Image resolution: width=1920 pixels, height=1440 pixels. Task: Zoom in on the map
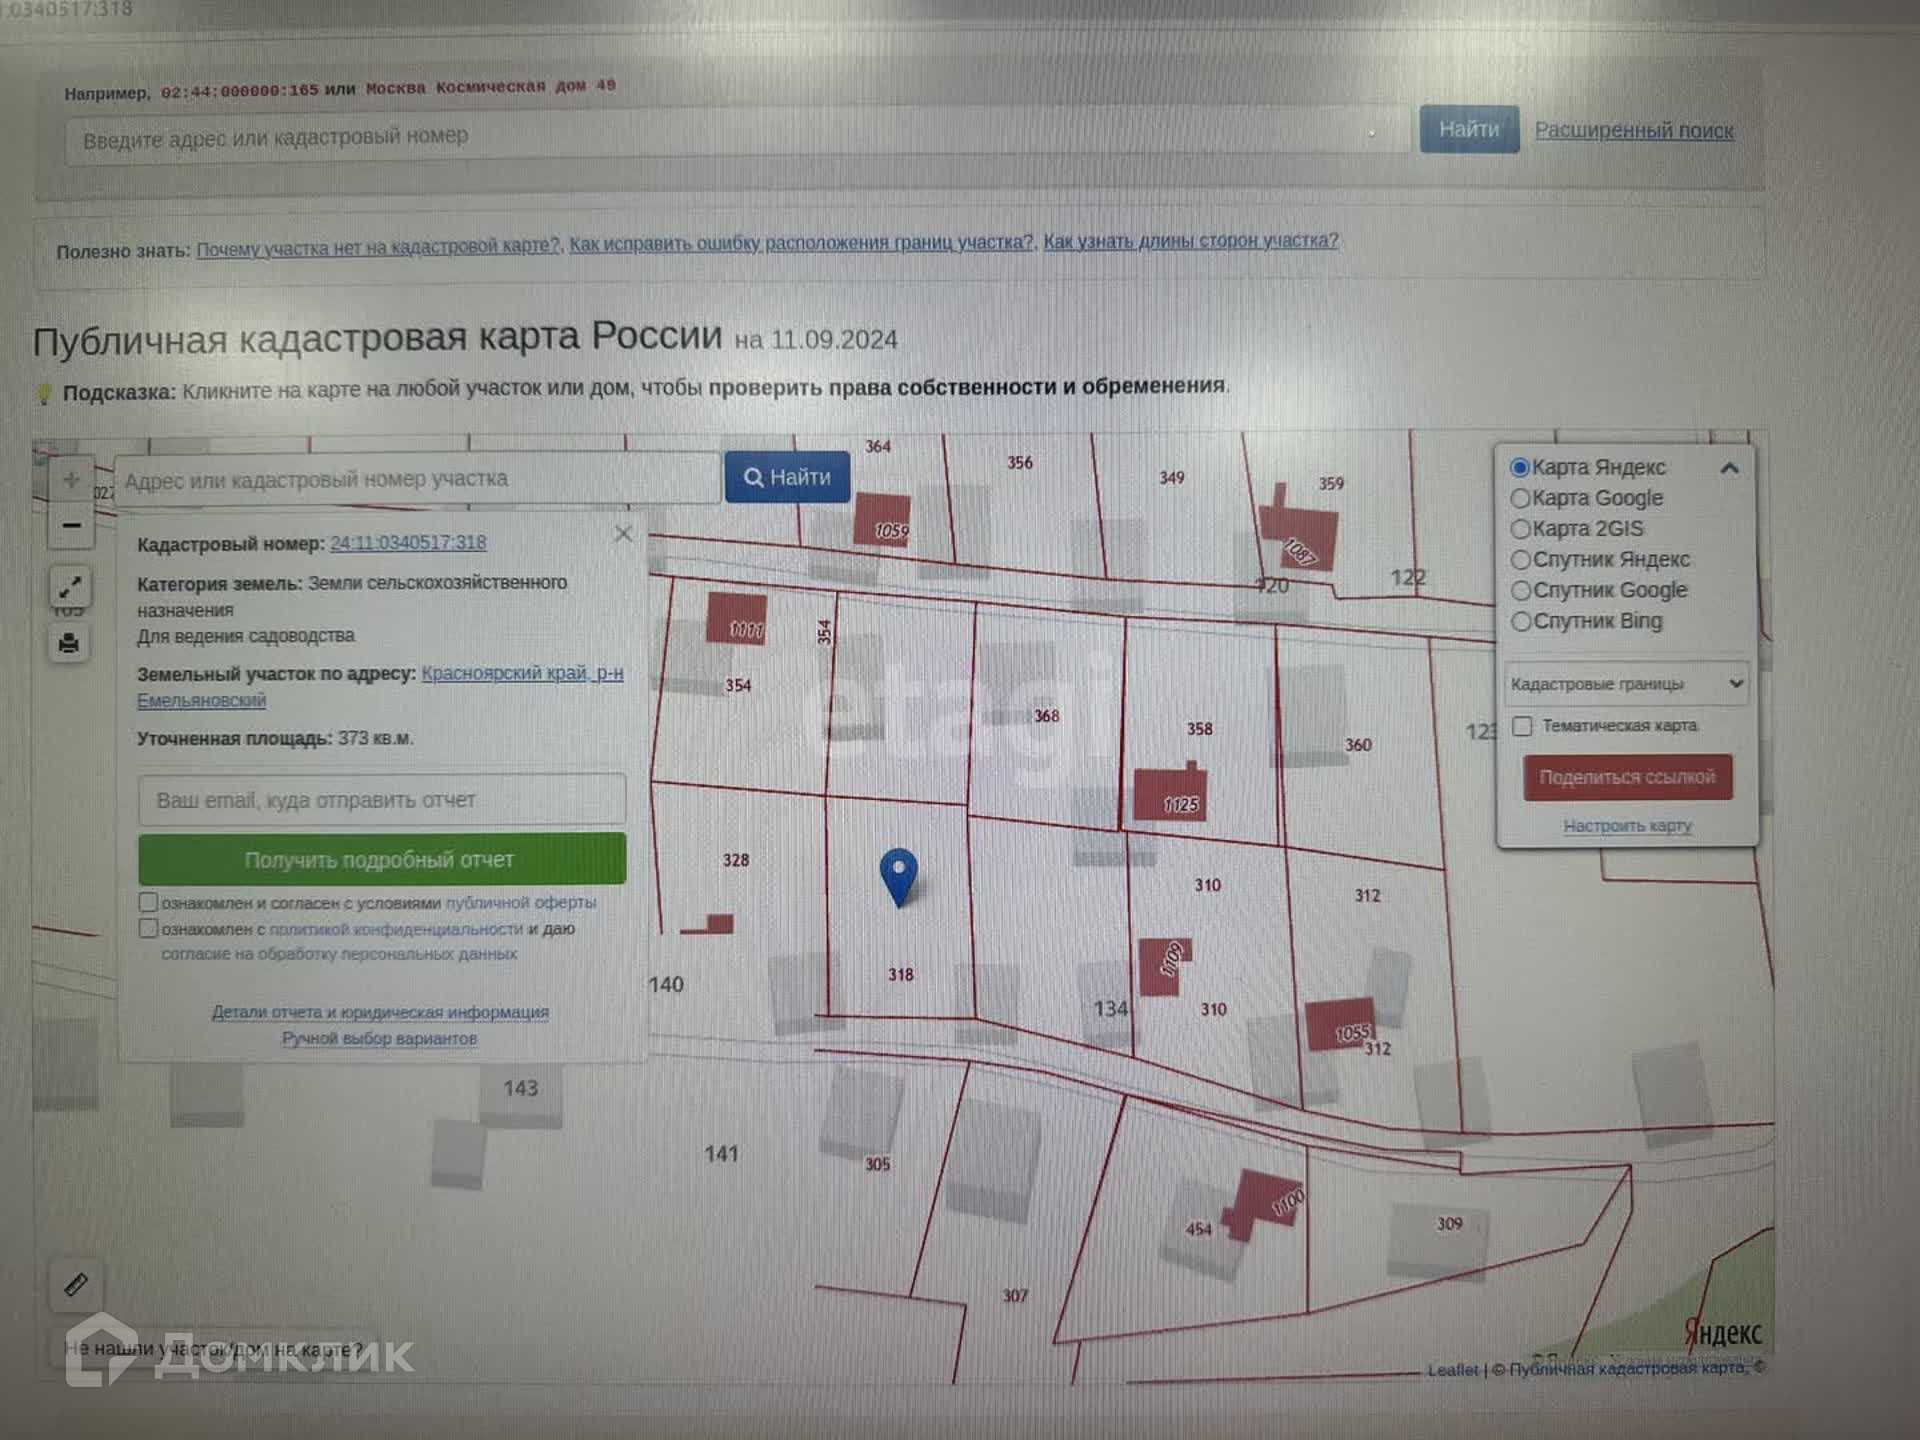click(x=71, y=480)
